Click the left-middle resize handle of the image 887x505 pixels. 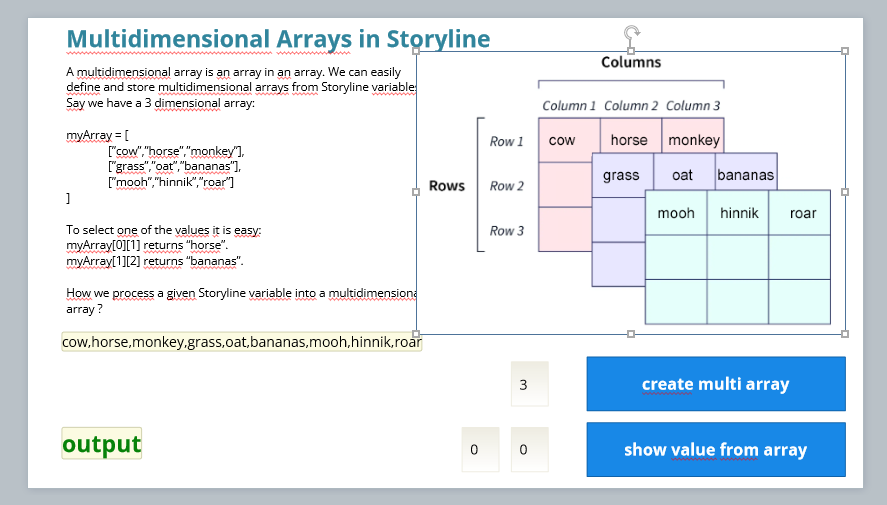[417, 191]
